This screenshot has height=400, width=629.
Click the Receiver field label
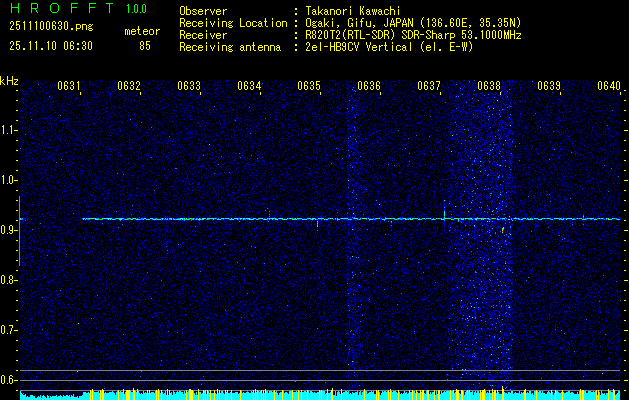(203, 35)
